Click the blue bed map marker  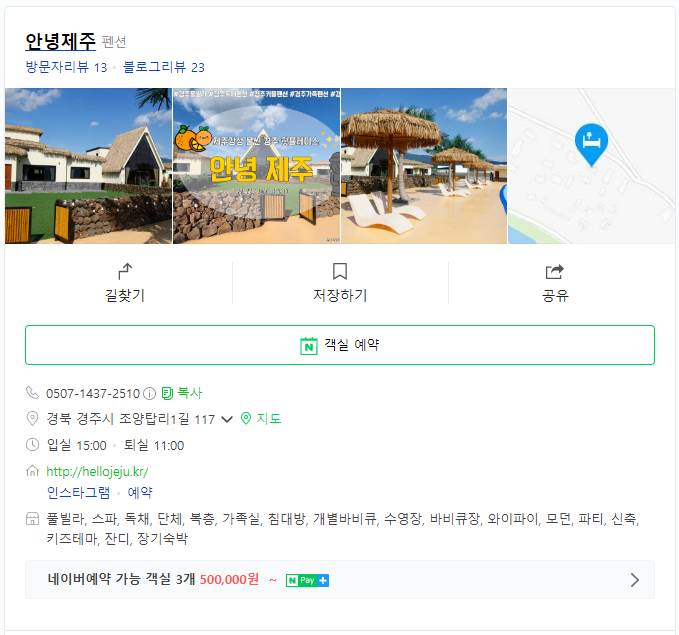point(591,145)
